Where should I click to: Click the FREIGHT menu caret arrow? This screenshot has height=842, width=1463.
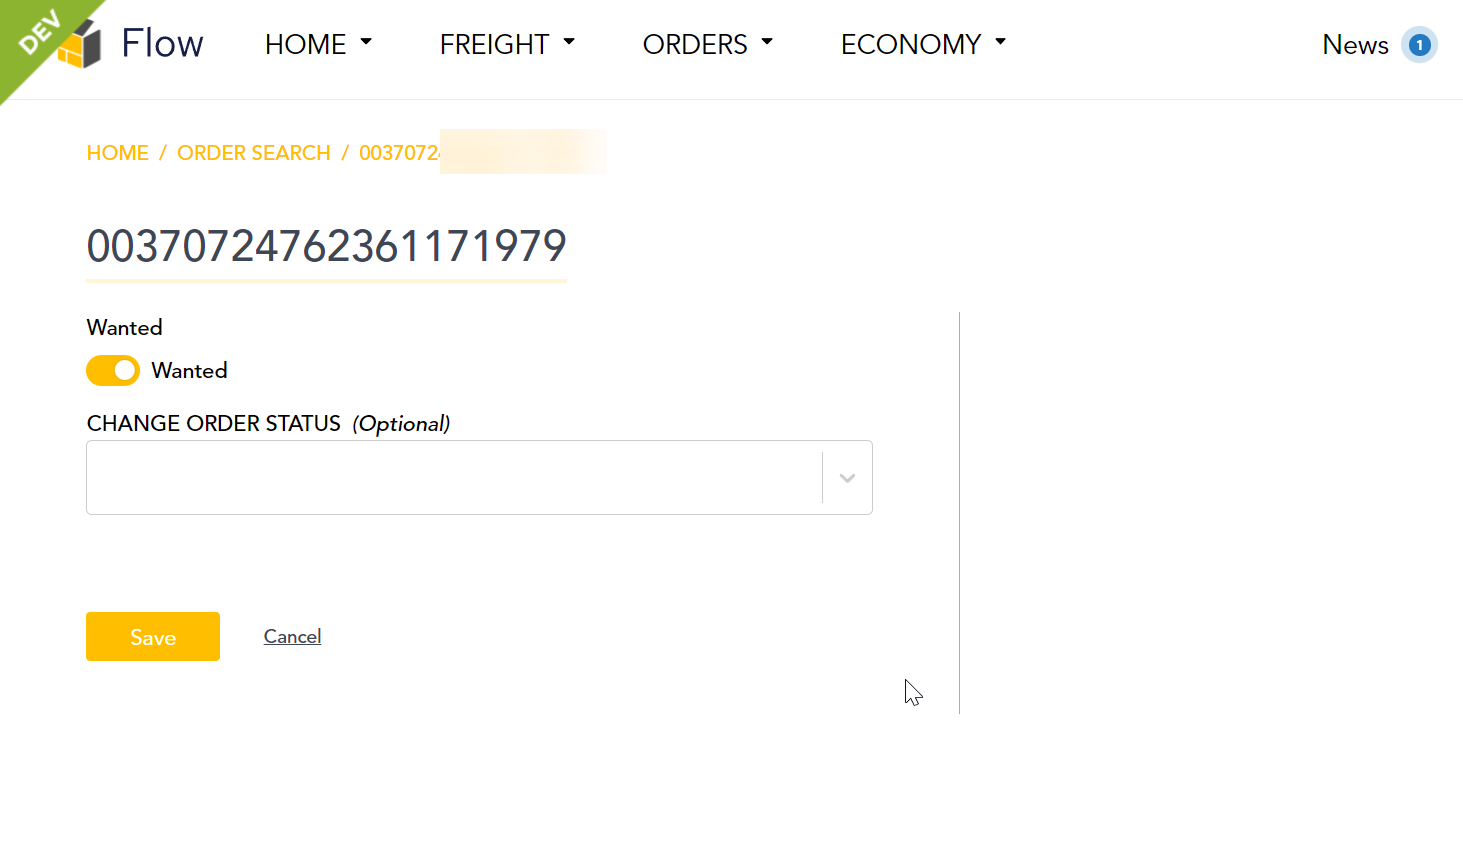tap(569, 42)
